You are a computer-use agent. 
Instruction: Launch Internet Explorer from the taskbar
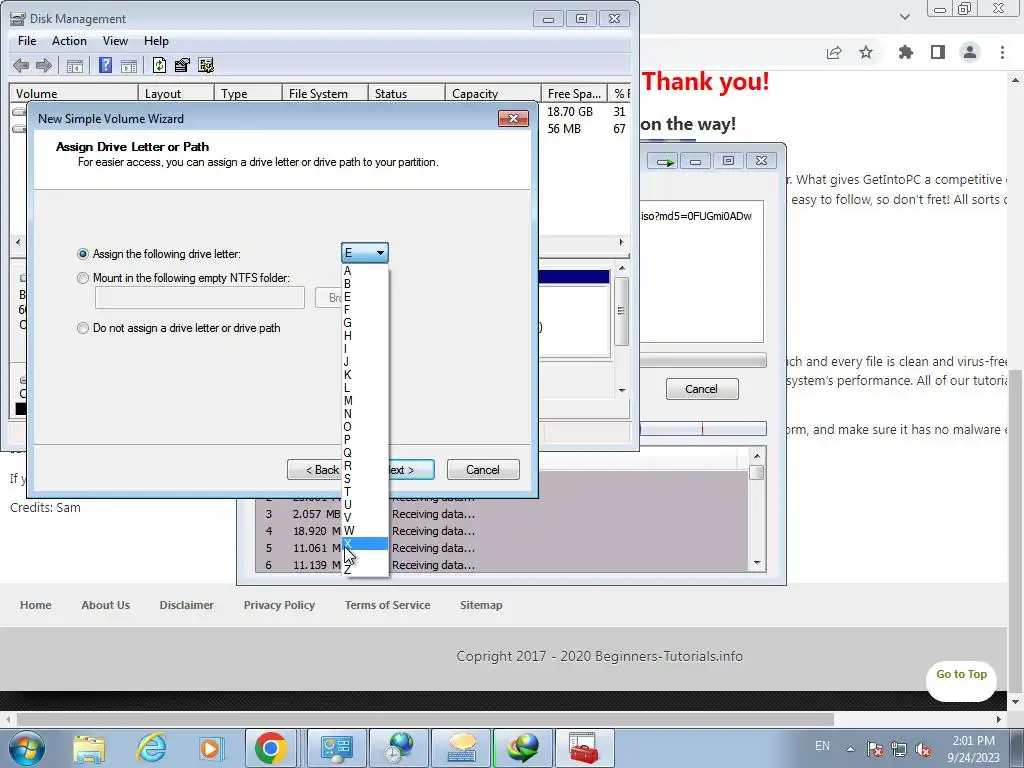coord(152,748)
